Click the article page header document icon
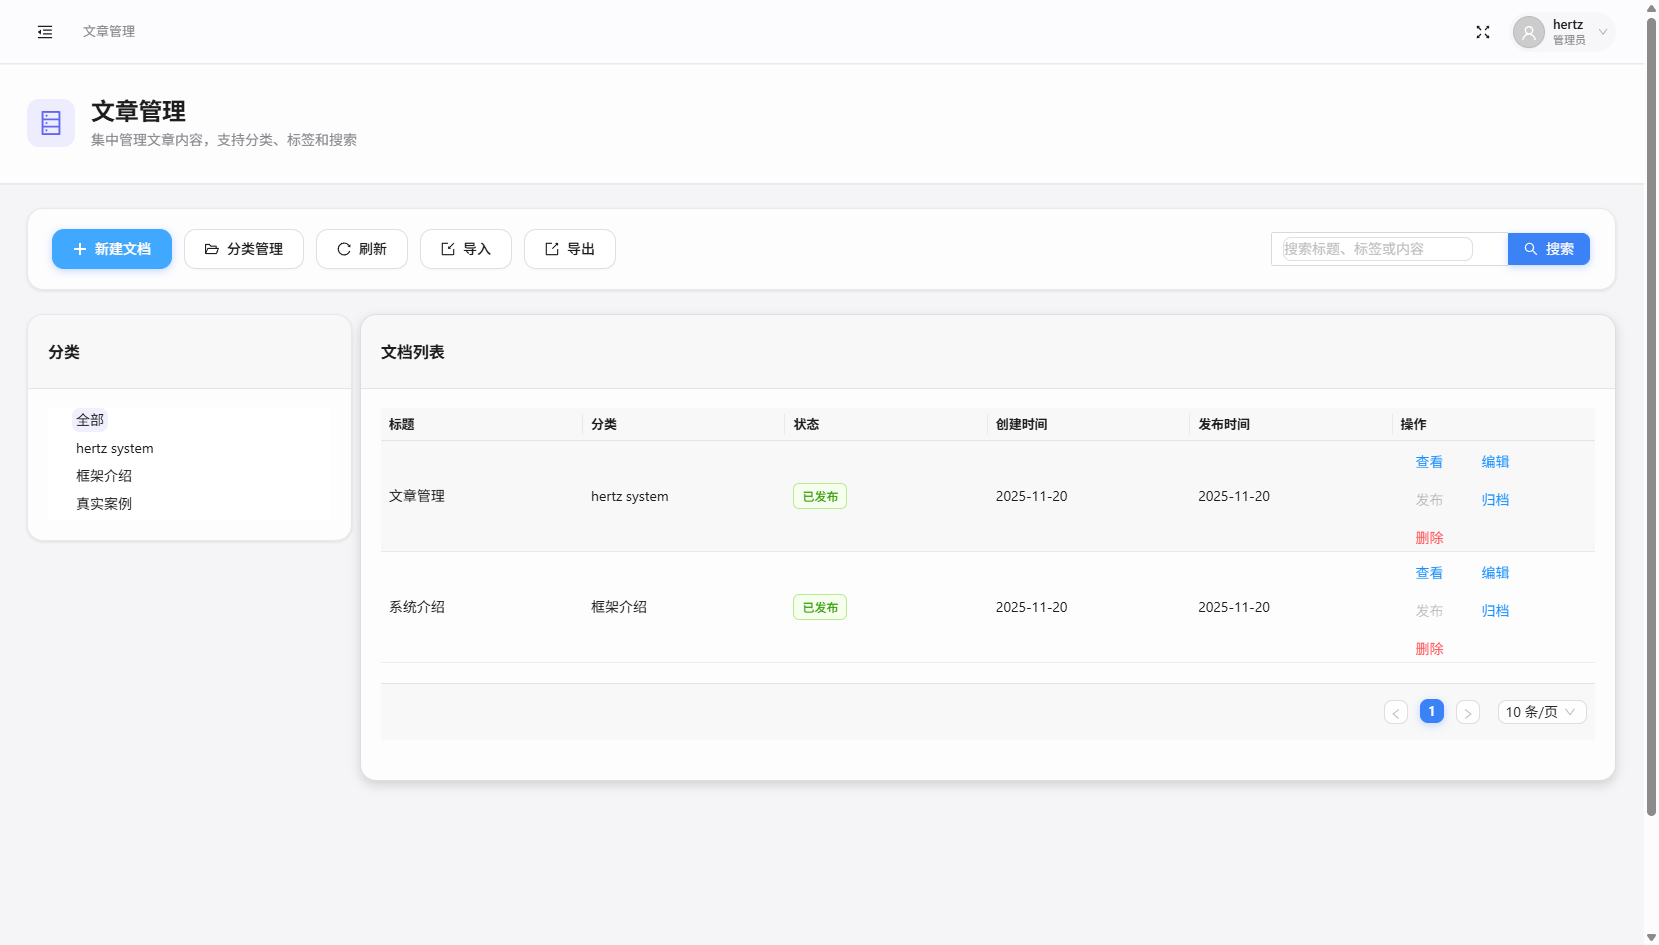Screen dimensions: 1659x945 pos(51,122)
